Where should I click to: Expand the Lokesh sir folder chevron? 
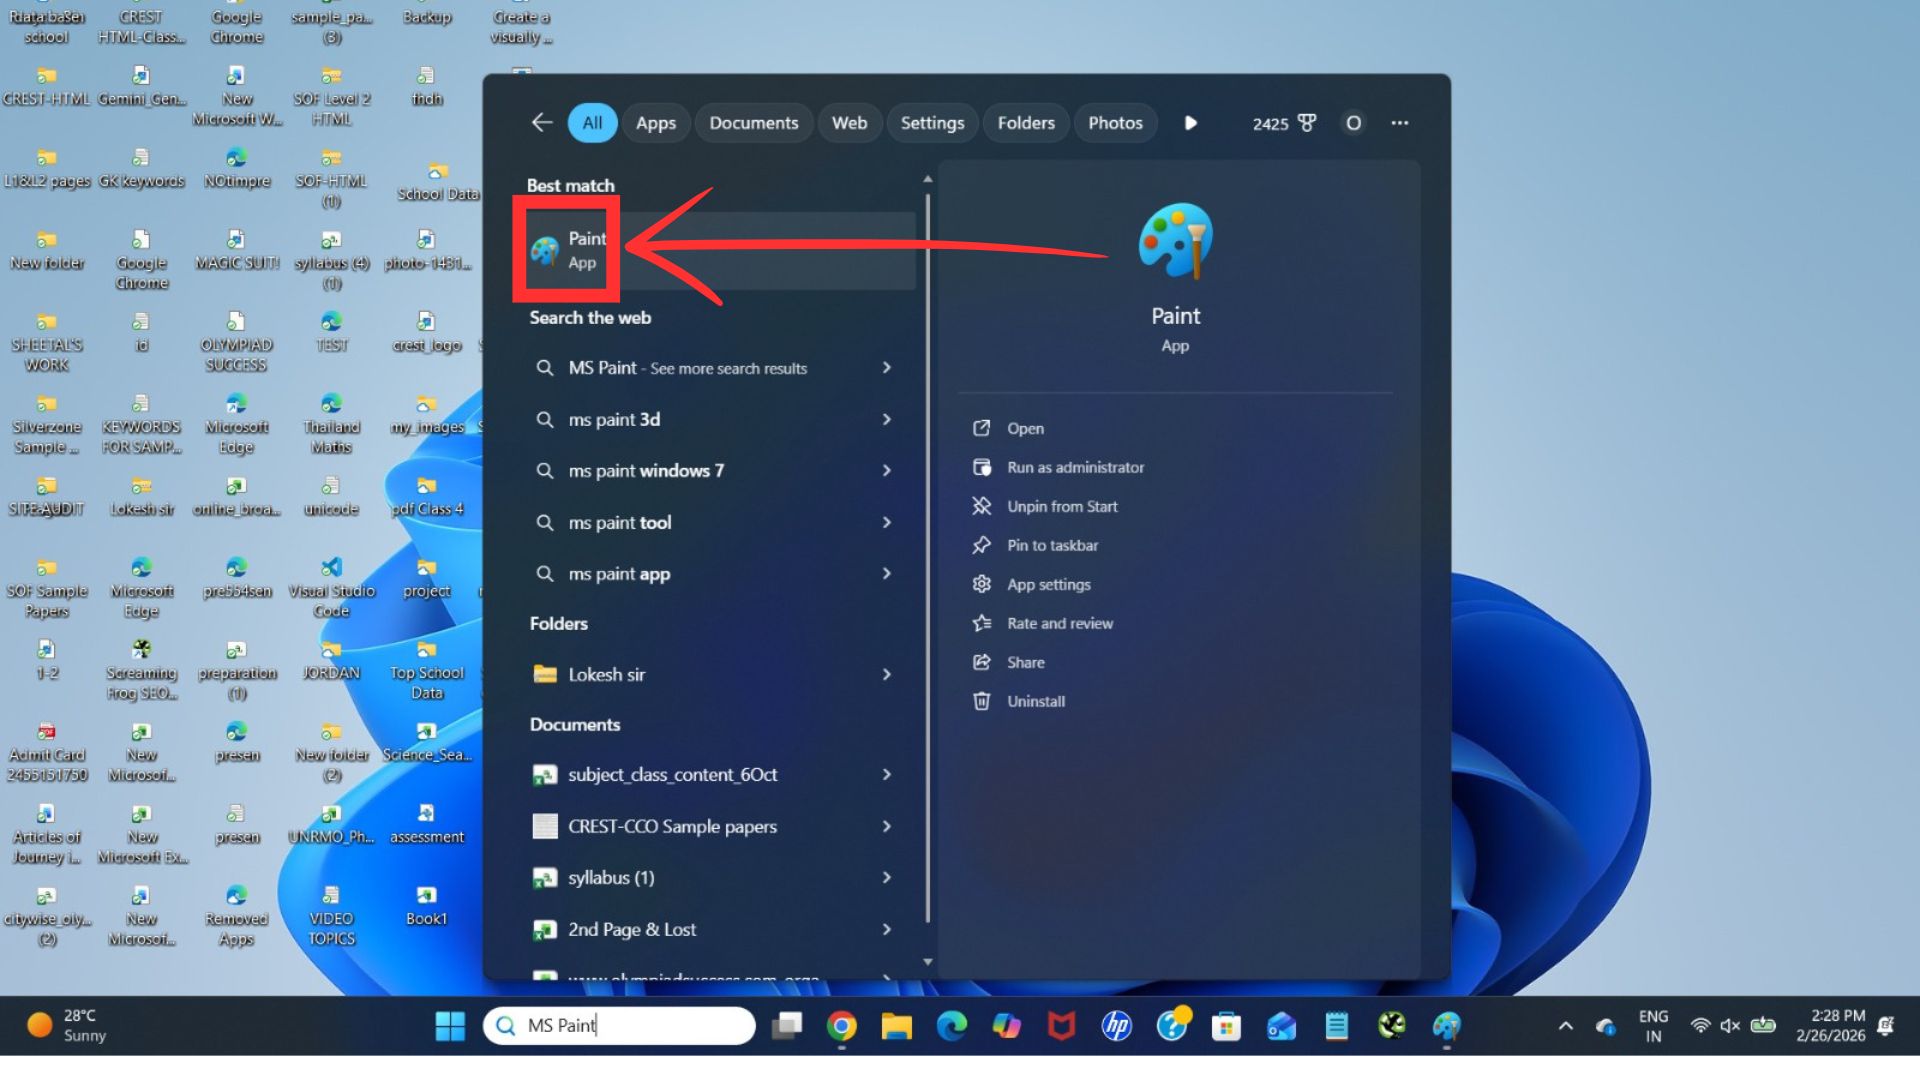[x=886, y=675]
